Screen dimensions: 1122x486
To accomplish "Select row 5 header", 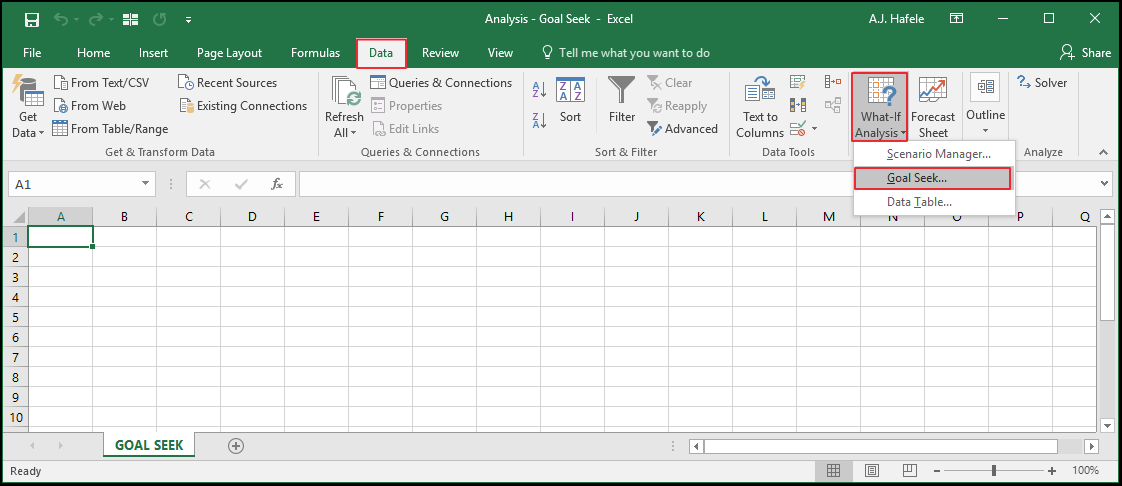I will 17,317.
